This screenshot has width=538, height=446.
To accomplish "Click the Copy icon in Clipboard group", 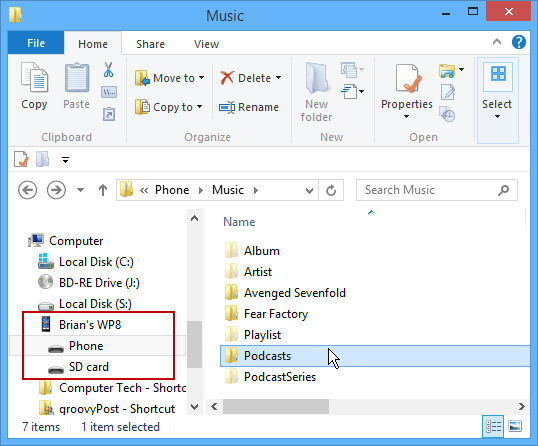I will (x=34, y=86).
